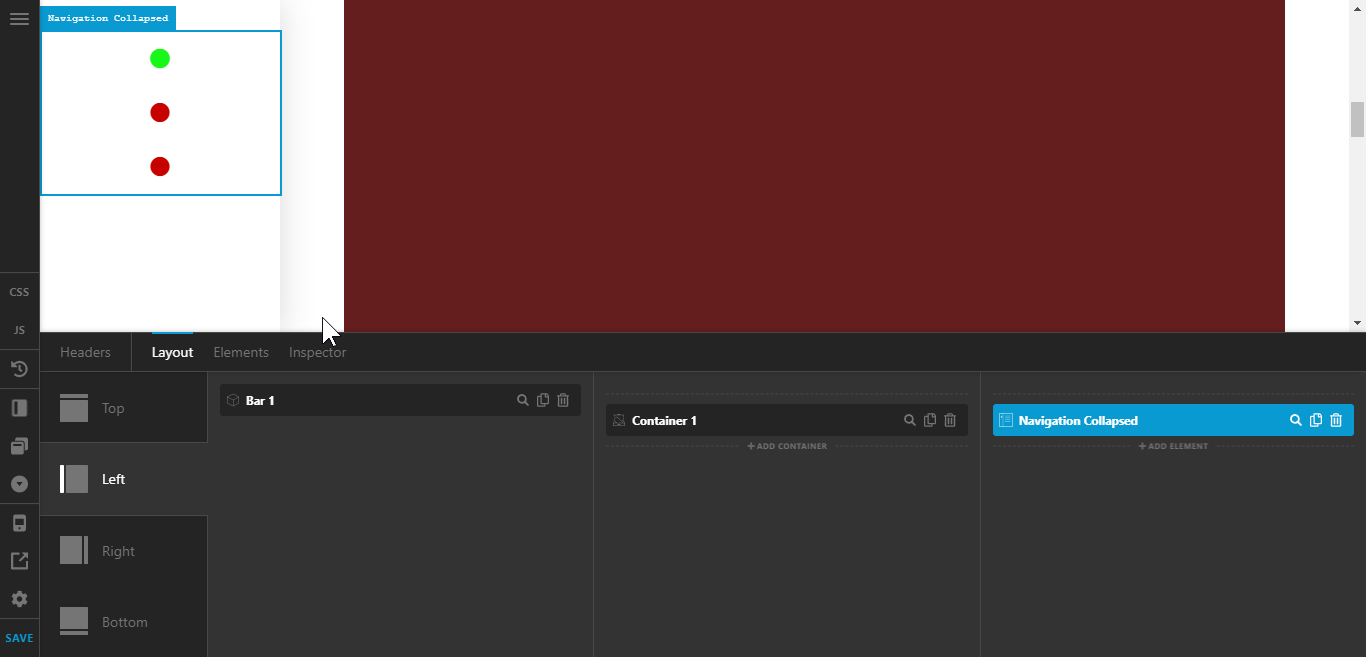Viewport: 1366px width, 657px height.
Task: Click the scrollbar down arrow in preview
Action: click(1357, 323)
